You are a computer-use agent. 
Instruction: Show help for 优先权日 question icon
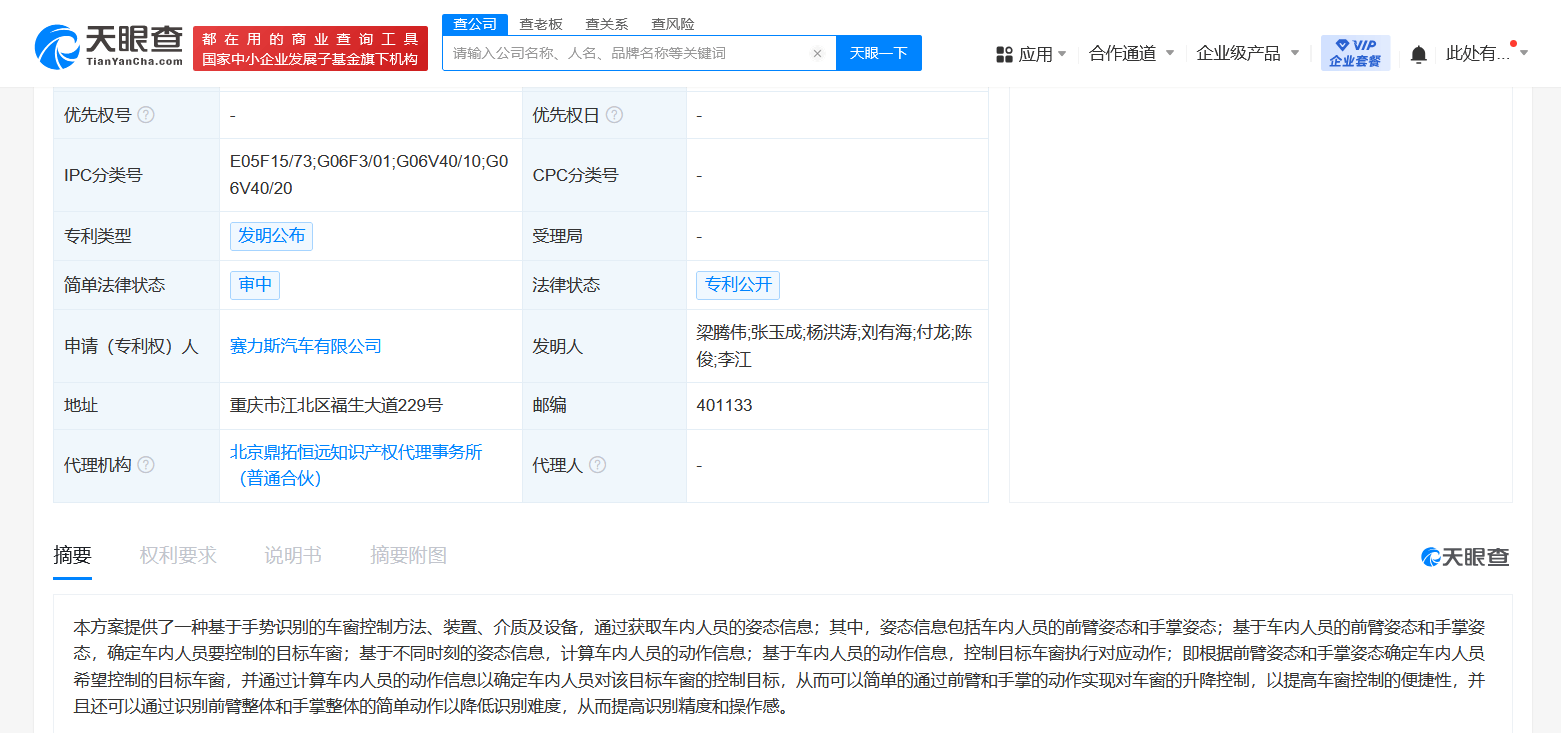click(614, 115)
